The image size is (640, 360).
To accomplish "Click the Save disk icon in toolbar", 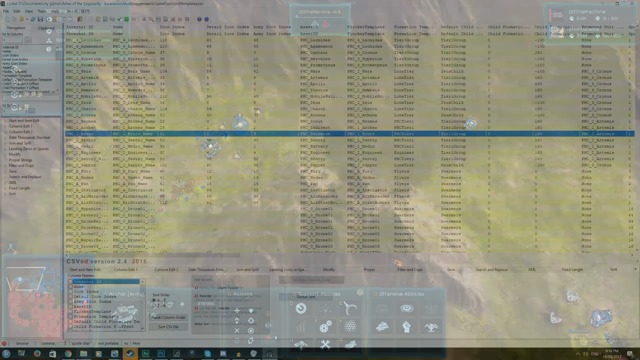I will pos(40,19).
